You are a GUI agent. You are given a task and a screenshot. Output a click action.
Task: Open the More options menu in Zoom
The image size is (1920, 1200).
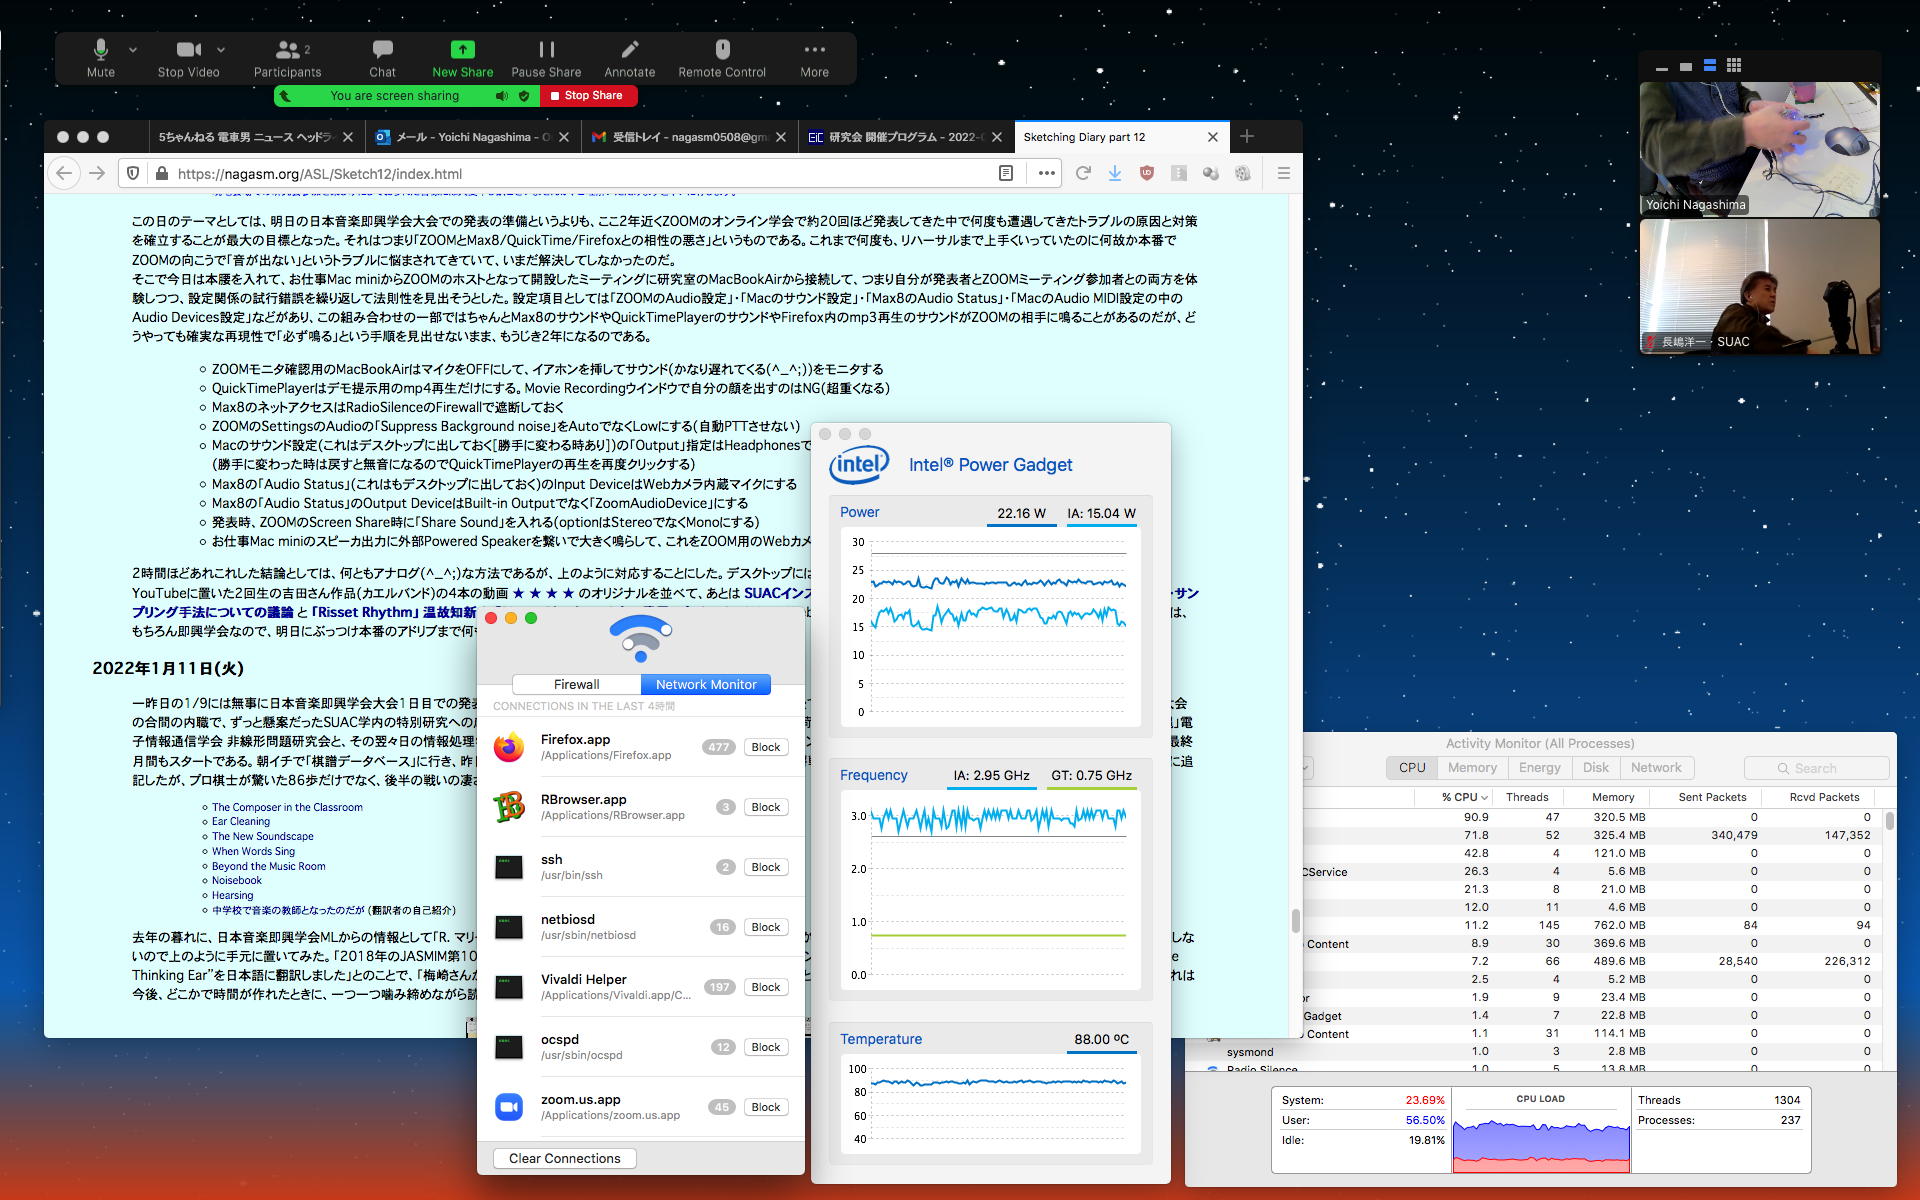814,50
